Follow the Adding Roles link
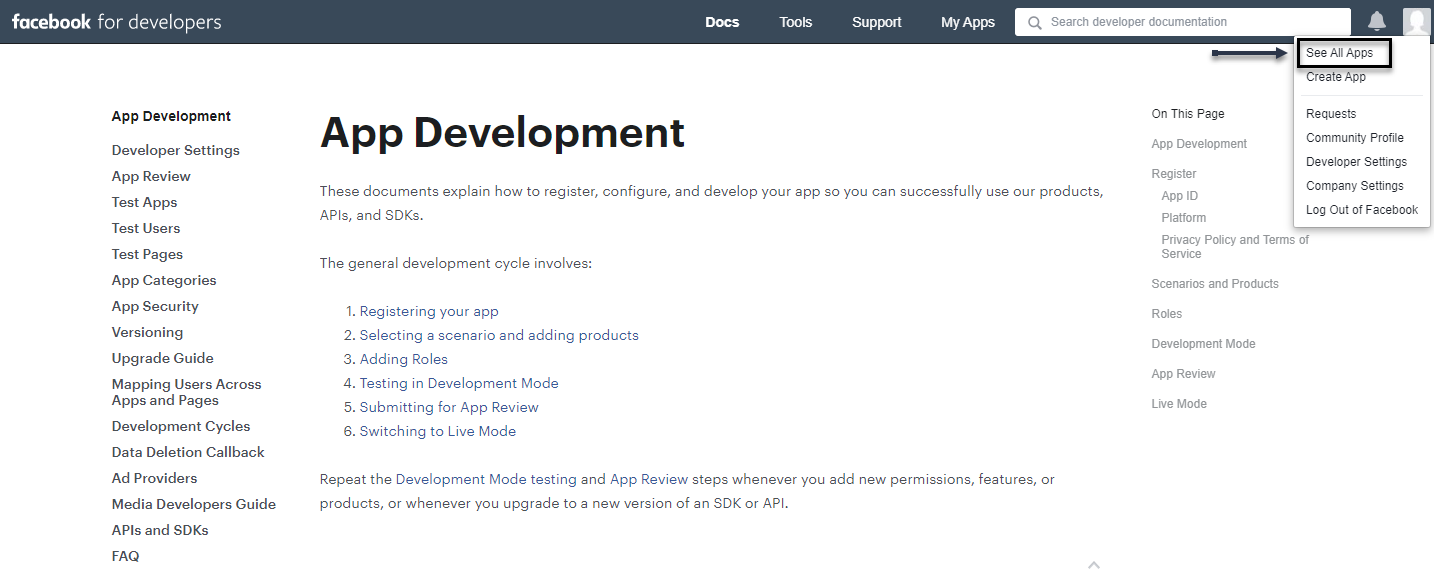Viewport: 1434px width, 588px height. click(x=404, y=359)
